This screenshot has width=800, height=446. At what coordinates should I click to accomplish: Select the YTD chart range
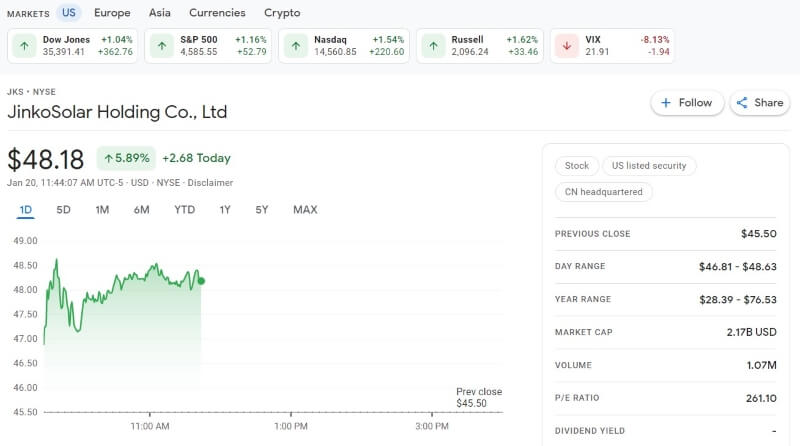[x=184, y=210]
